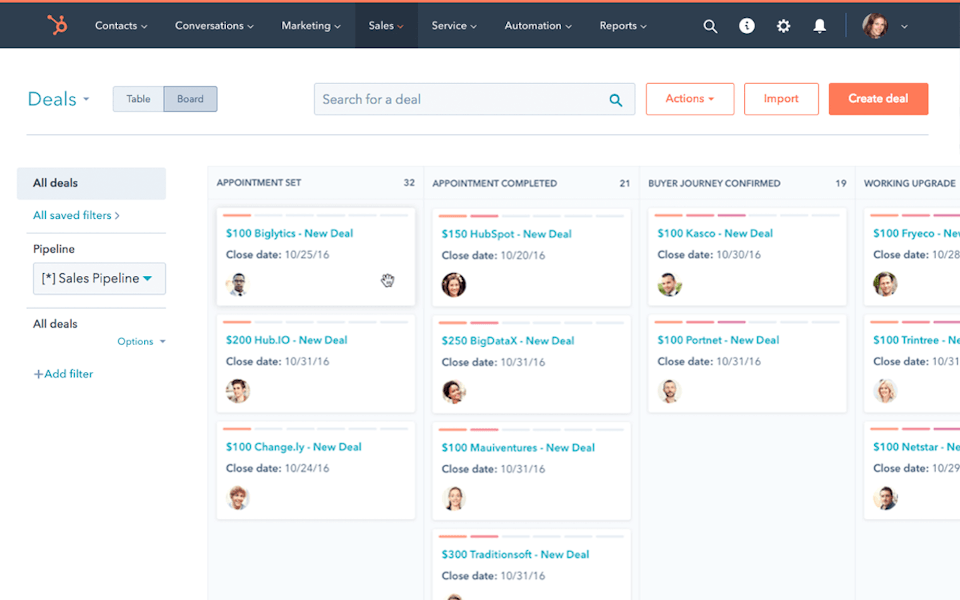
Task: Open $250 BigDataX - New Deal
Action: pos(508,340)
